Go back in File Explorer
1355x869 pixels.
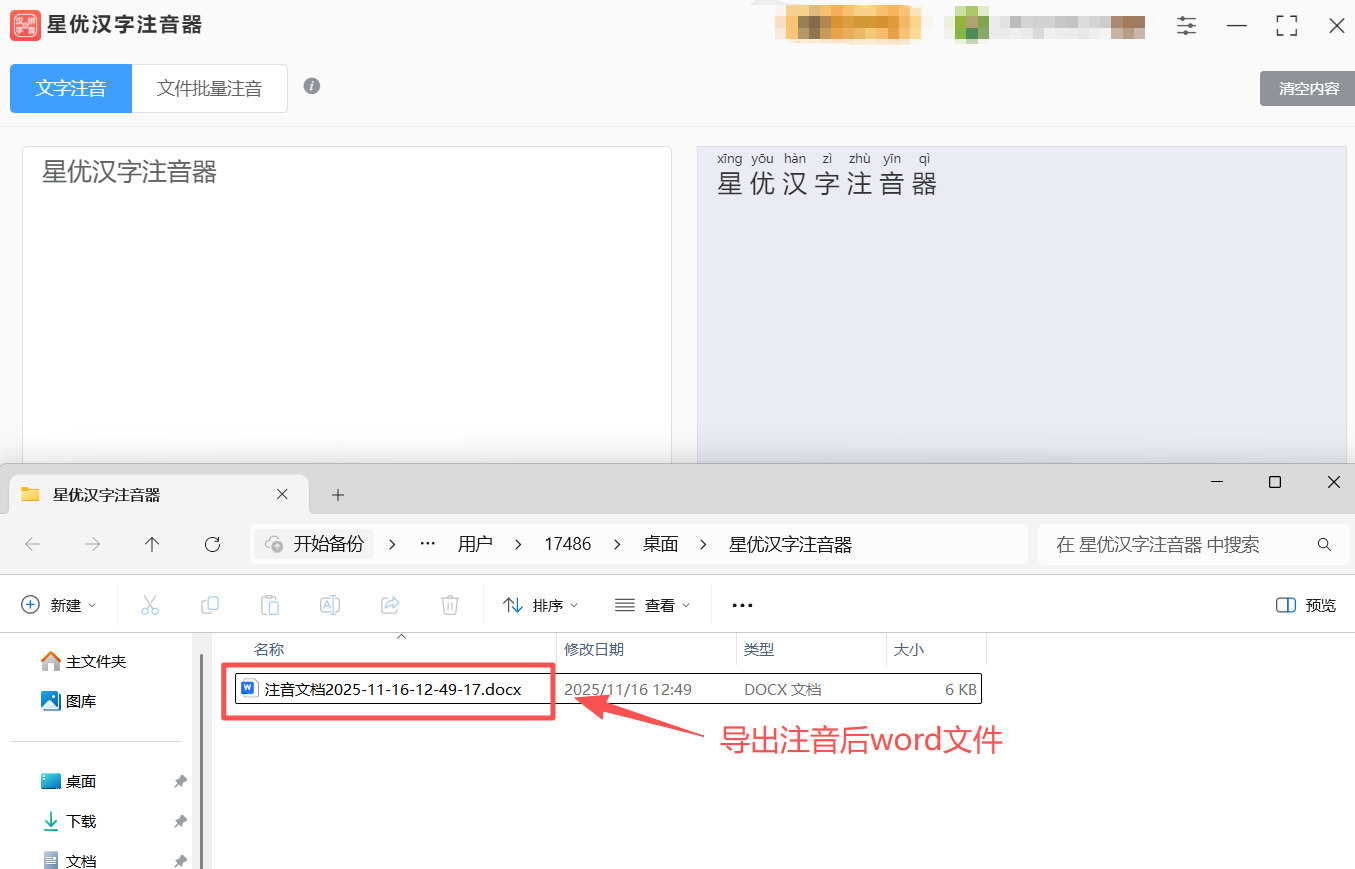point(33,544)
